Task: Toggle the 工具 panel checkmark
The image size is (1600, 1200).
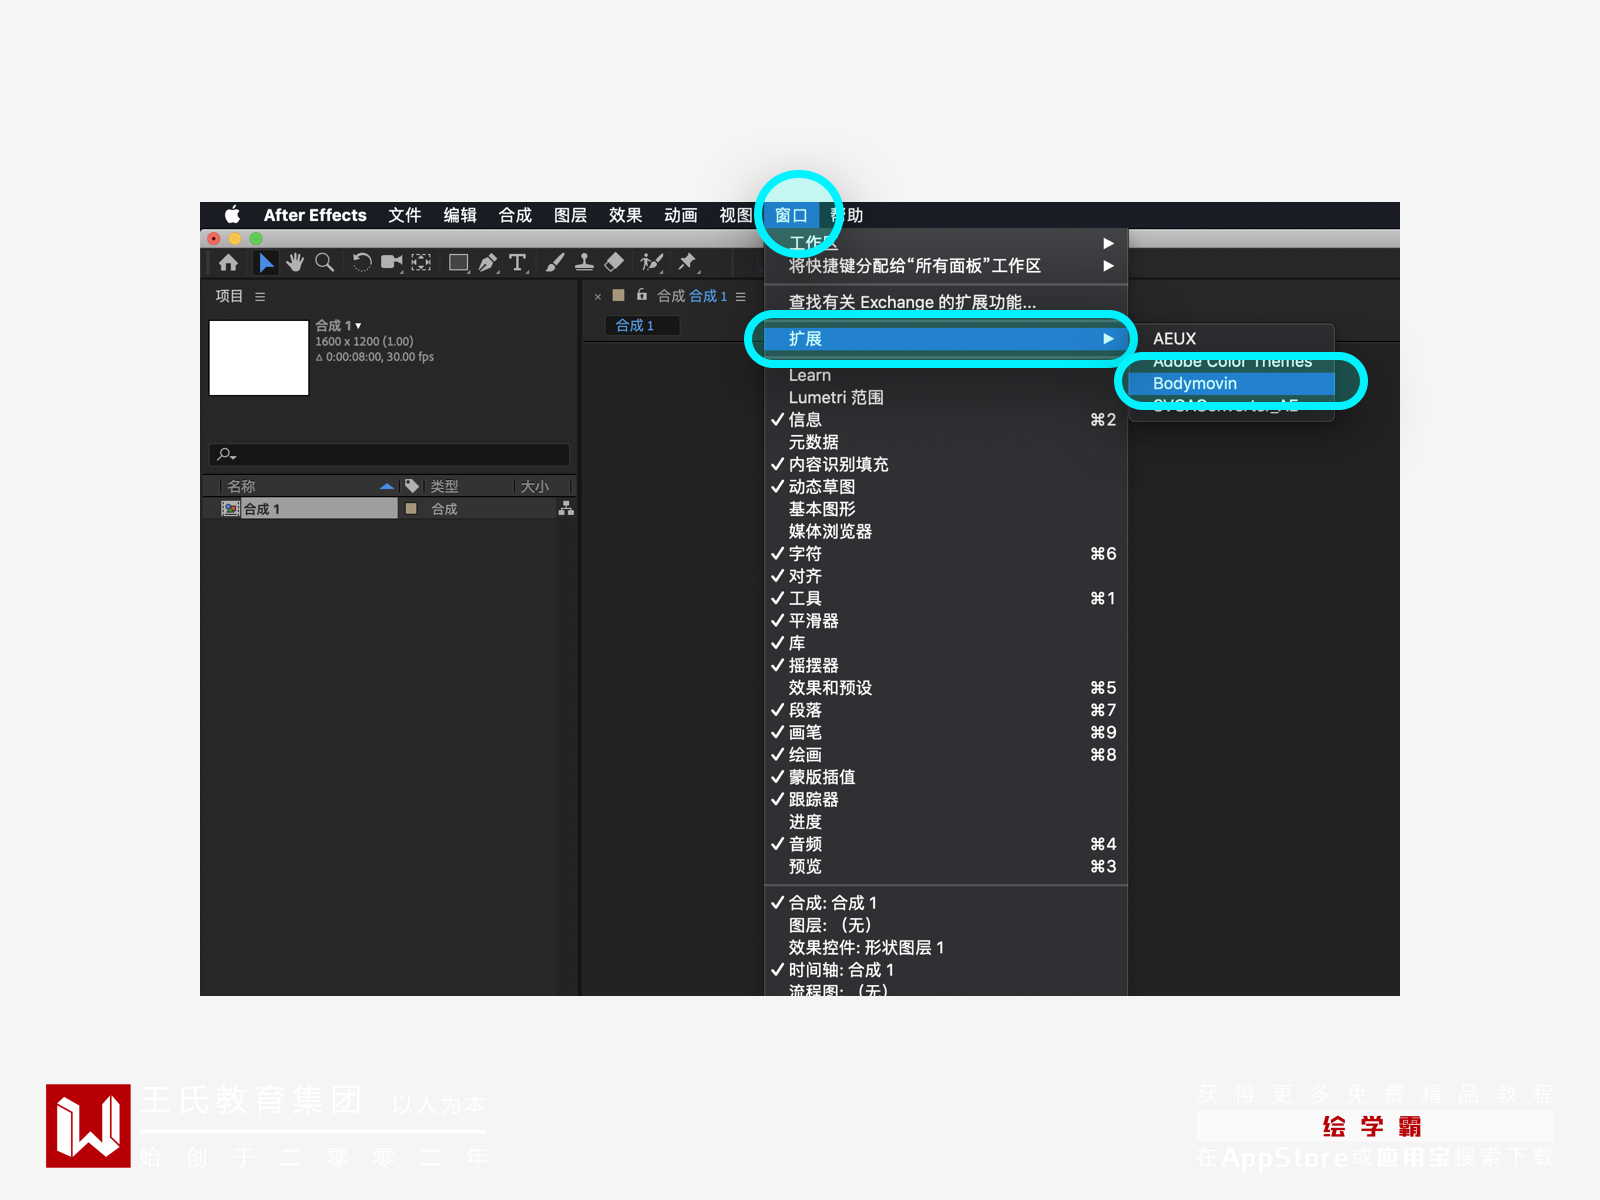Action: coord(777,598)
